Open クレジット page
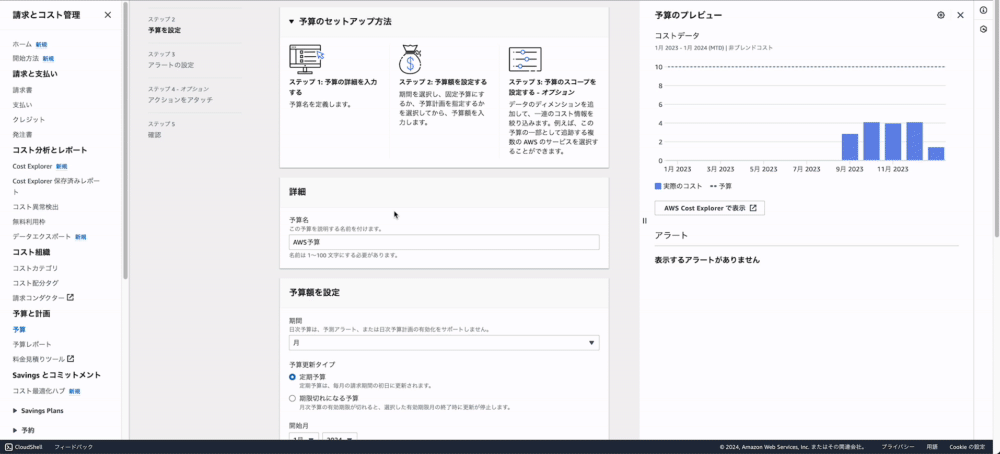Viewport: 1000px width, 454px height. pyautogui.click(x=29, y=119)
